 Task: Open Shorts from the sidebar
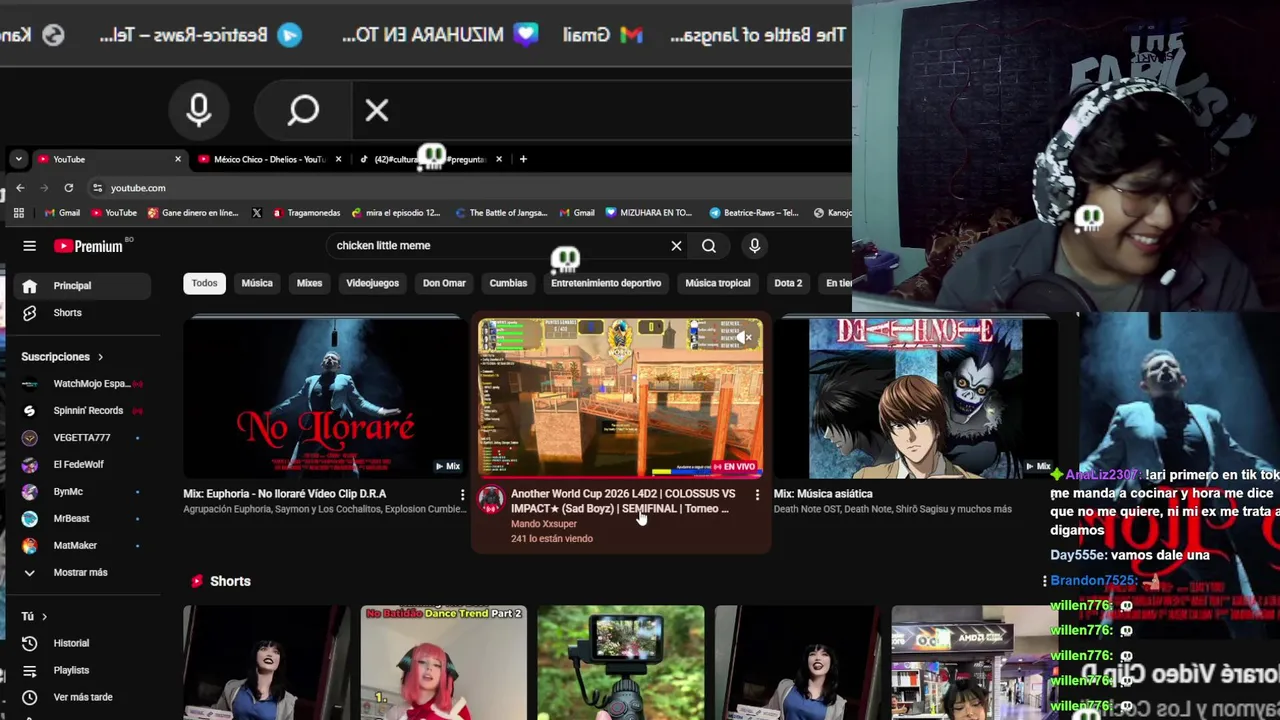(x=83, y=313)
